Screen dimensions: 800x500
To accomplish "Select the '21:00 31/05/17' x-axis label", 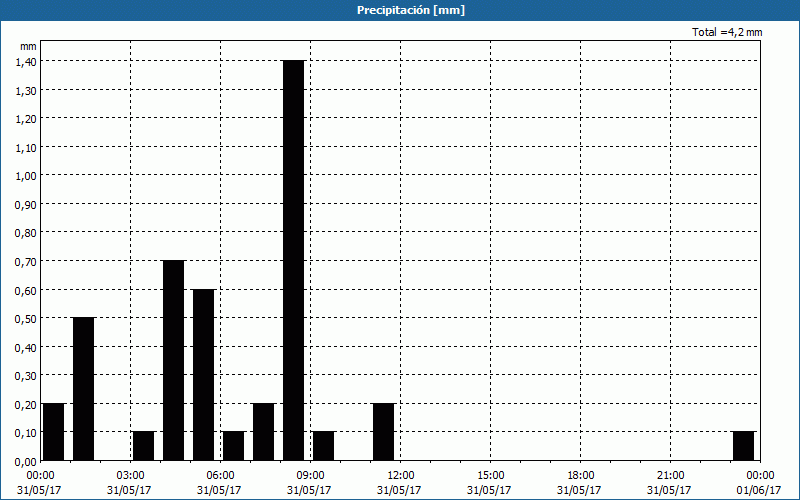I will (x=670, y=483).
